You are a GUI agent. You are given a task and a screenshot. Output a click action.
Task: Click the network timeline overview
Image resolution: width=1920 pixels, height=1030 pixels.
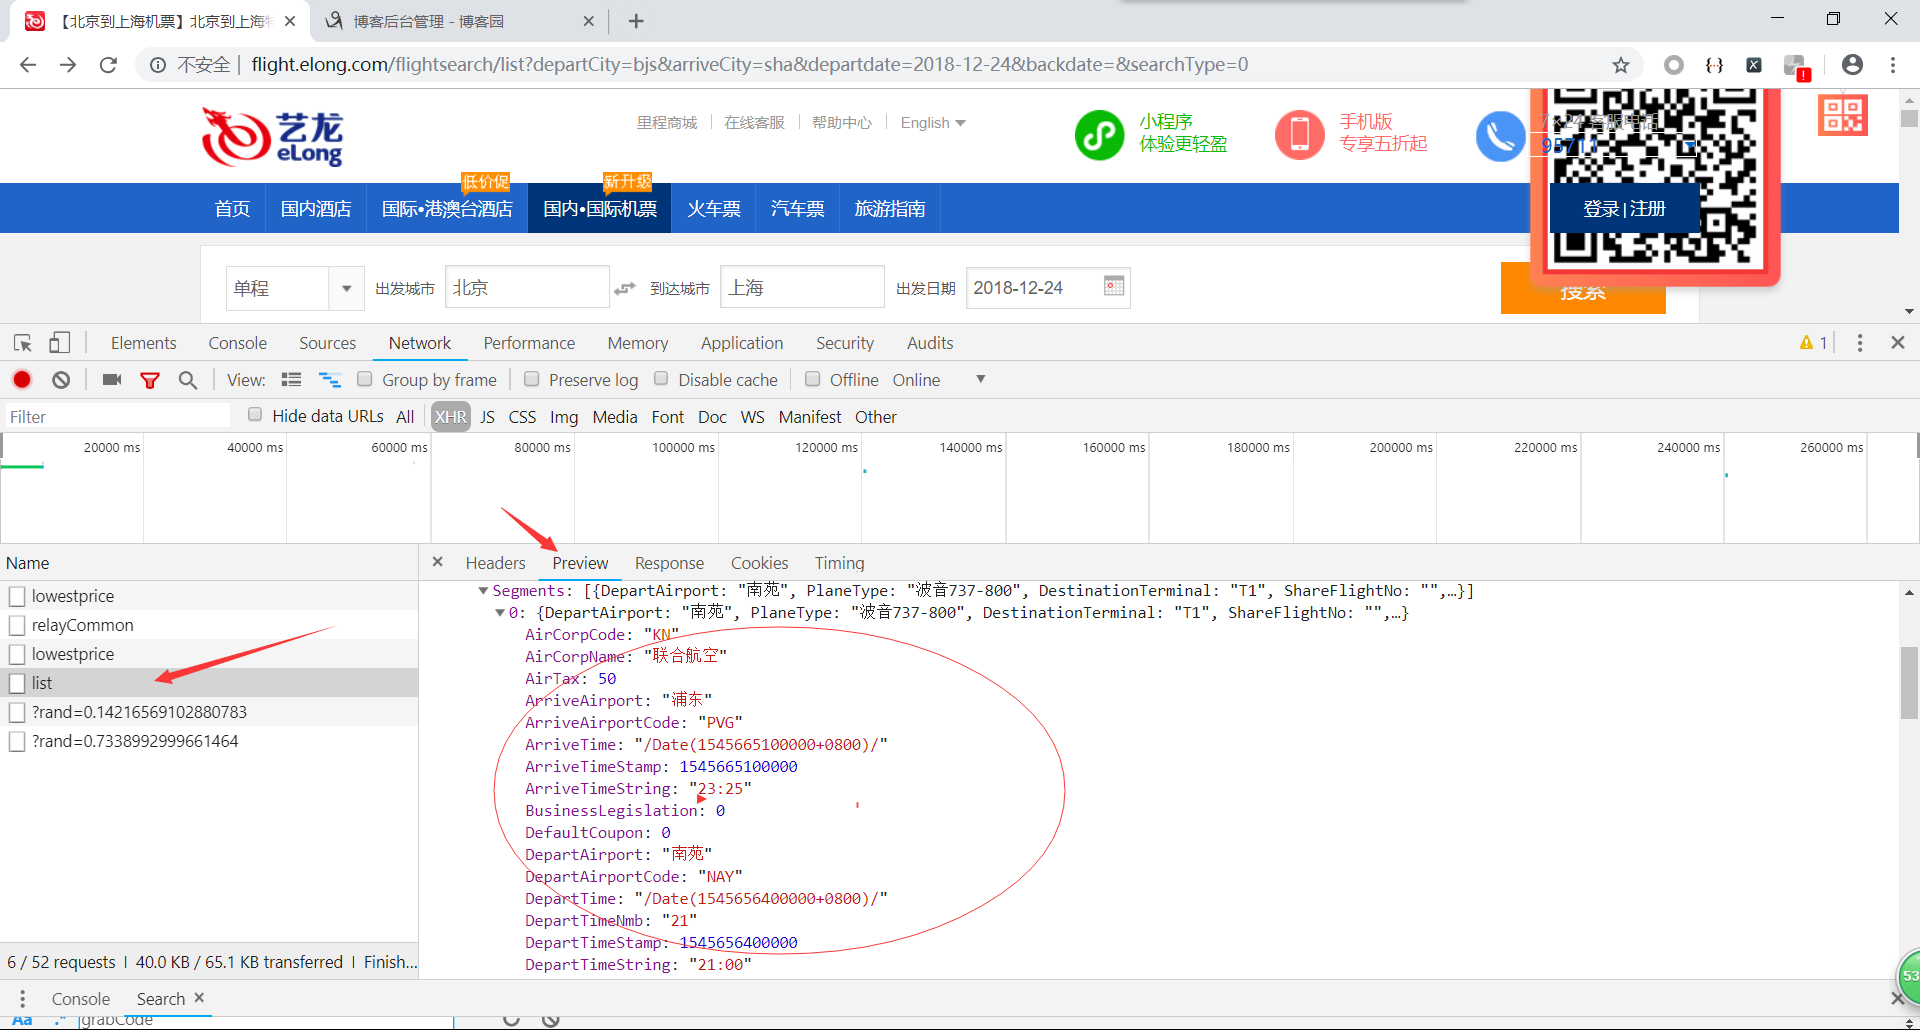click(x=958, y=488)
